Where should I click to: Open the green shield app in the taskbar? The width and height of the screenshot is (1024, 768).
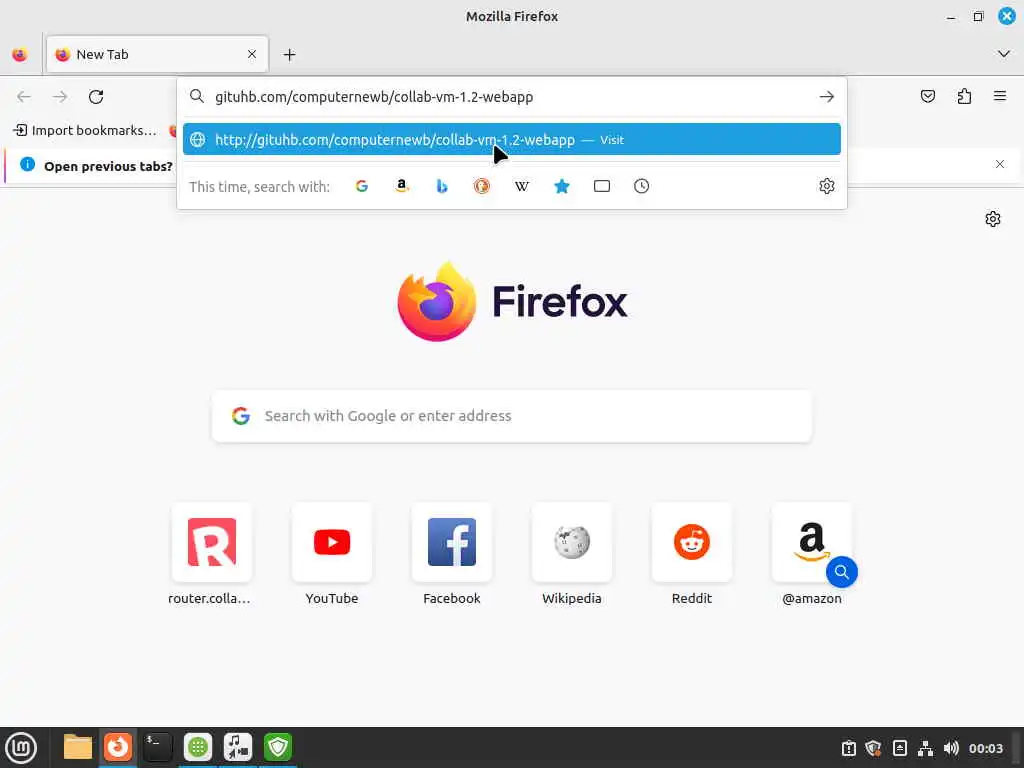(x=278, y=747)
